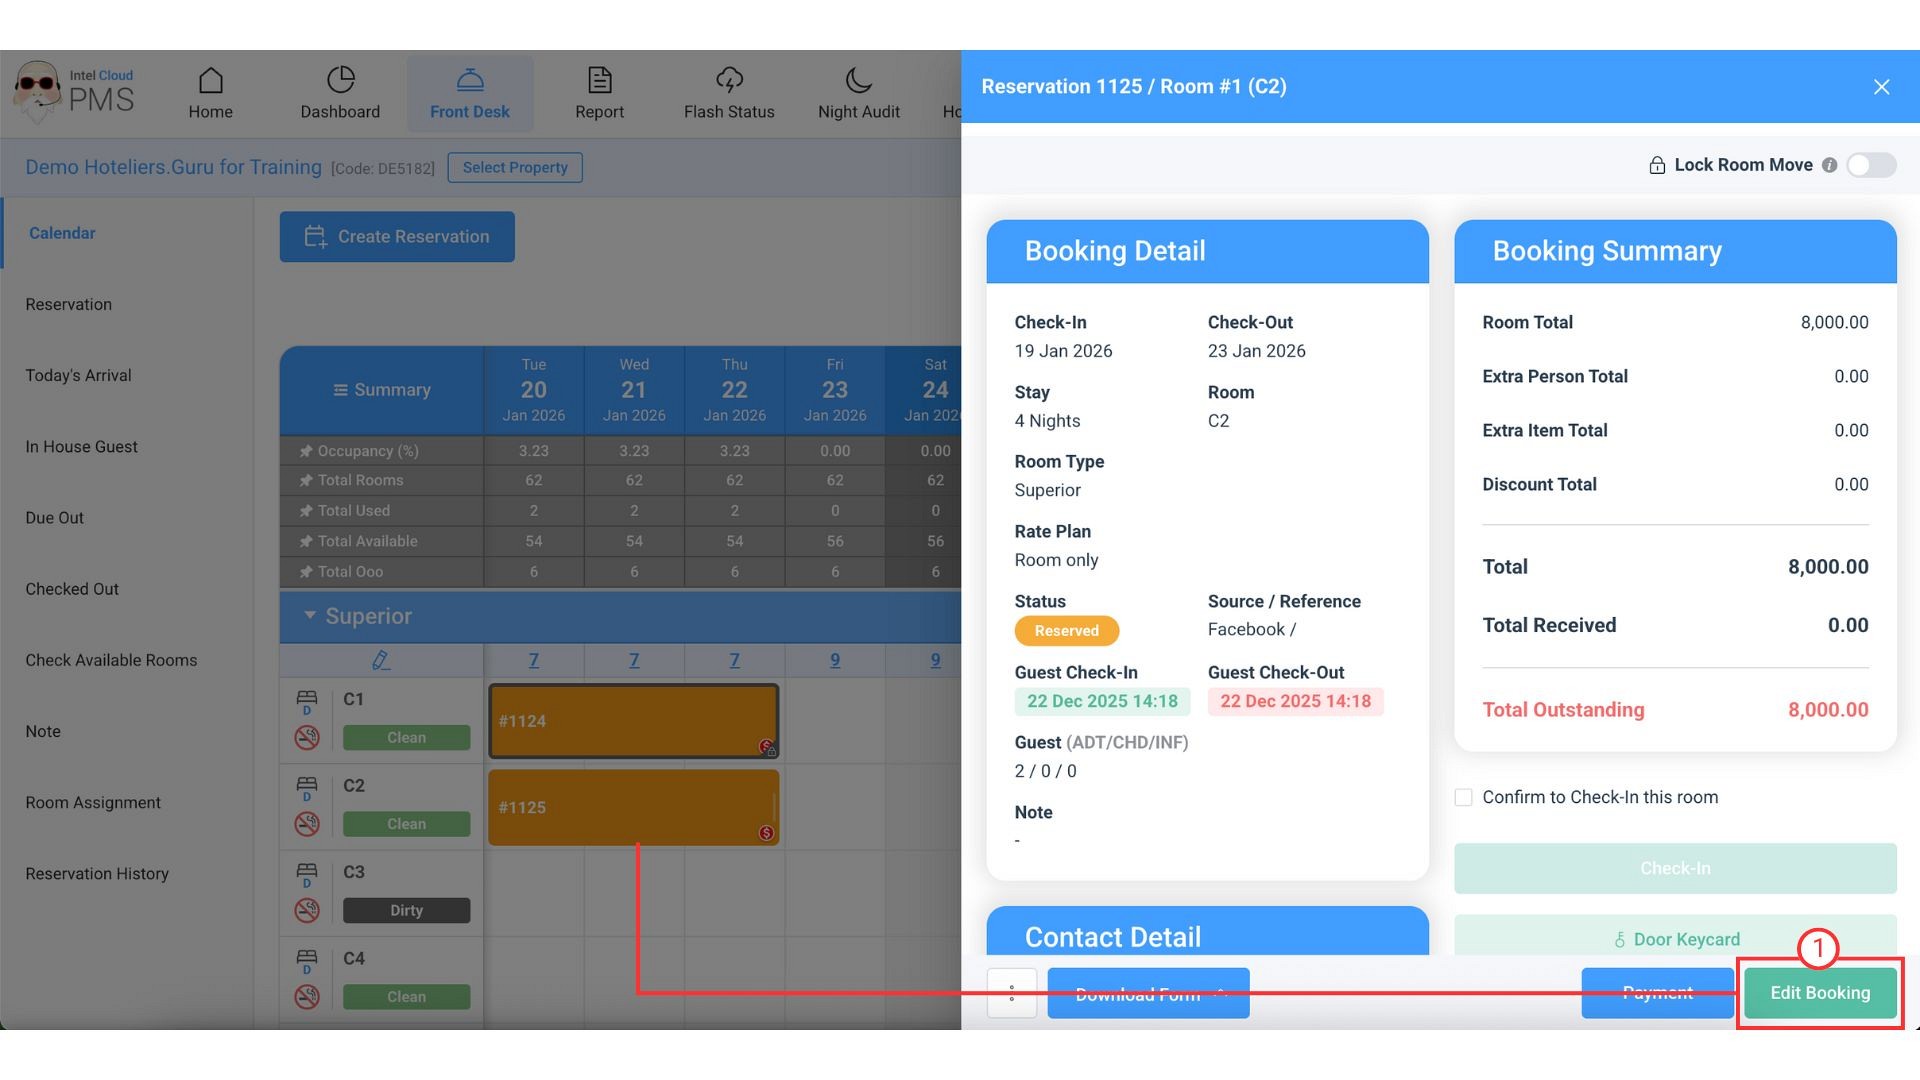This screenshot has height=1080, width=1920.
Task: Open Today's Arrival in sidebar
Action: tap(78, 375)
